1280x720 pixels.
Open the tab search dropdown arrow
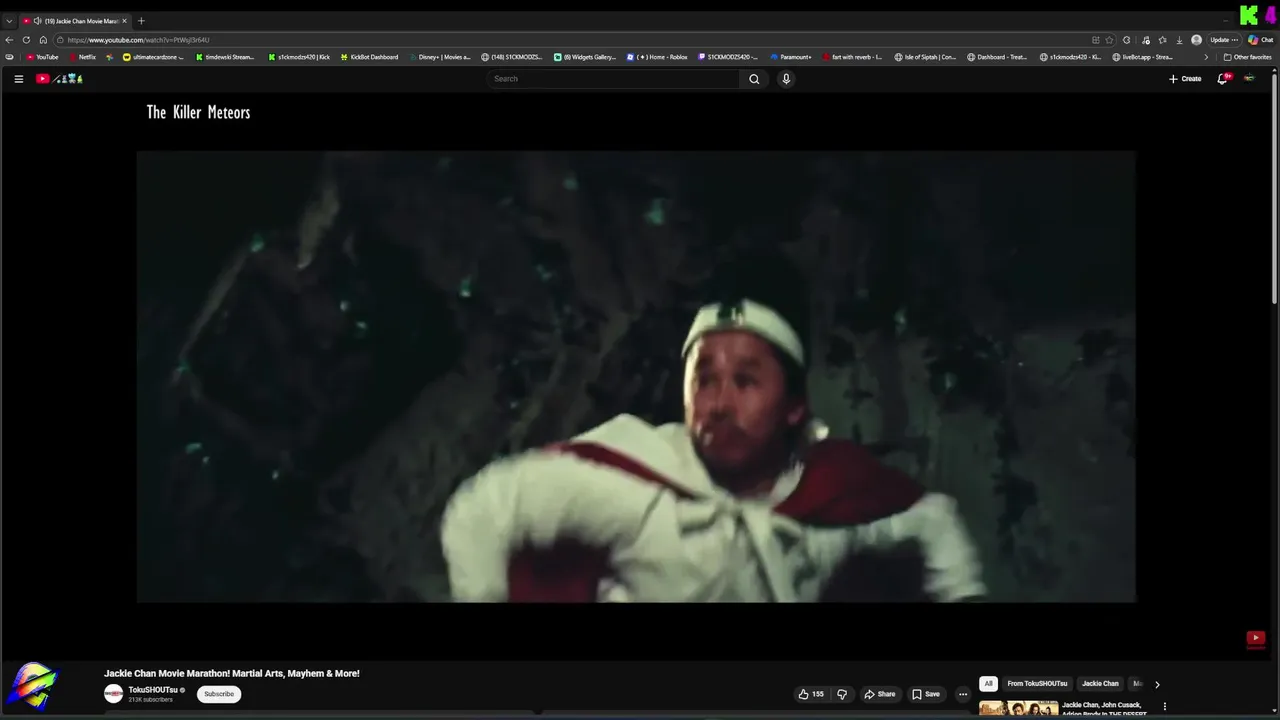tap(9, 21)
